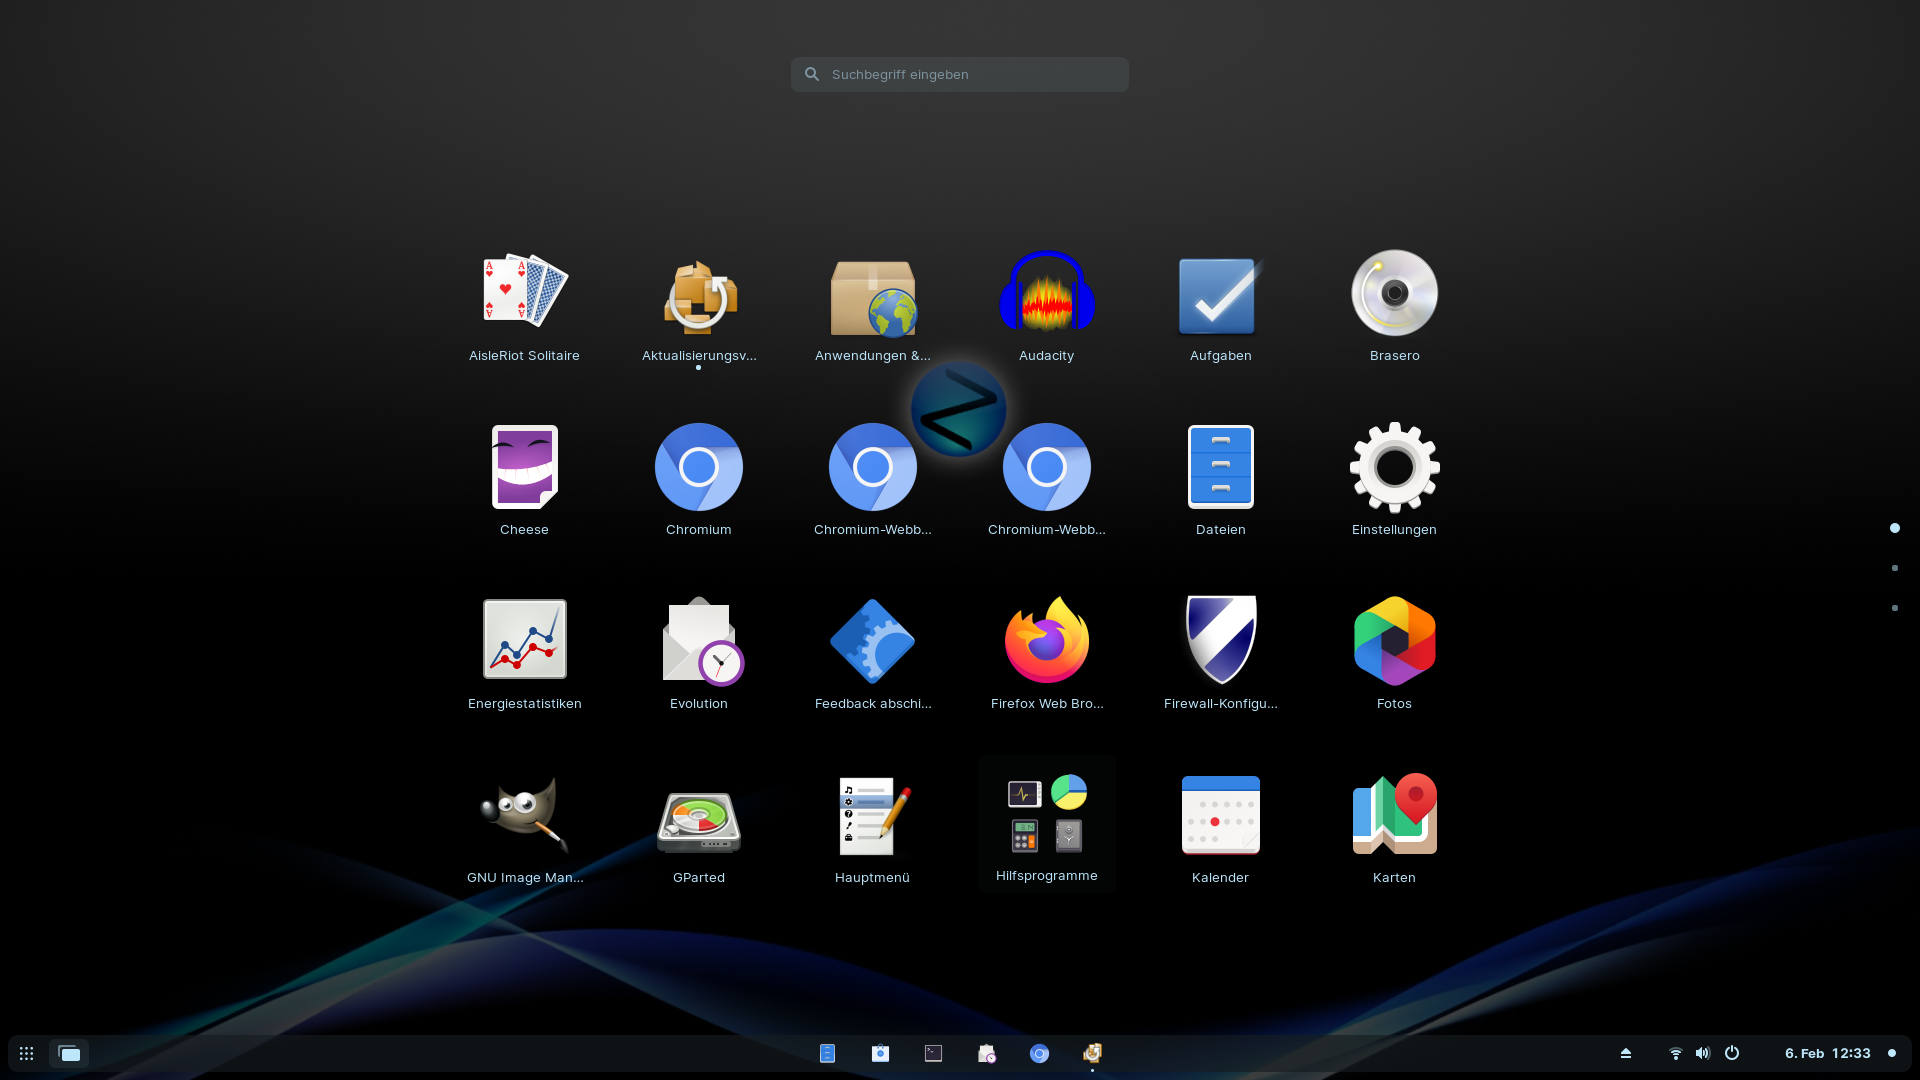The image size is (1920, 1080).
Task: Launch Karten maps application
Action: [1394, 815]
